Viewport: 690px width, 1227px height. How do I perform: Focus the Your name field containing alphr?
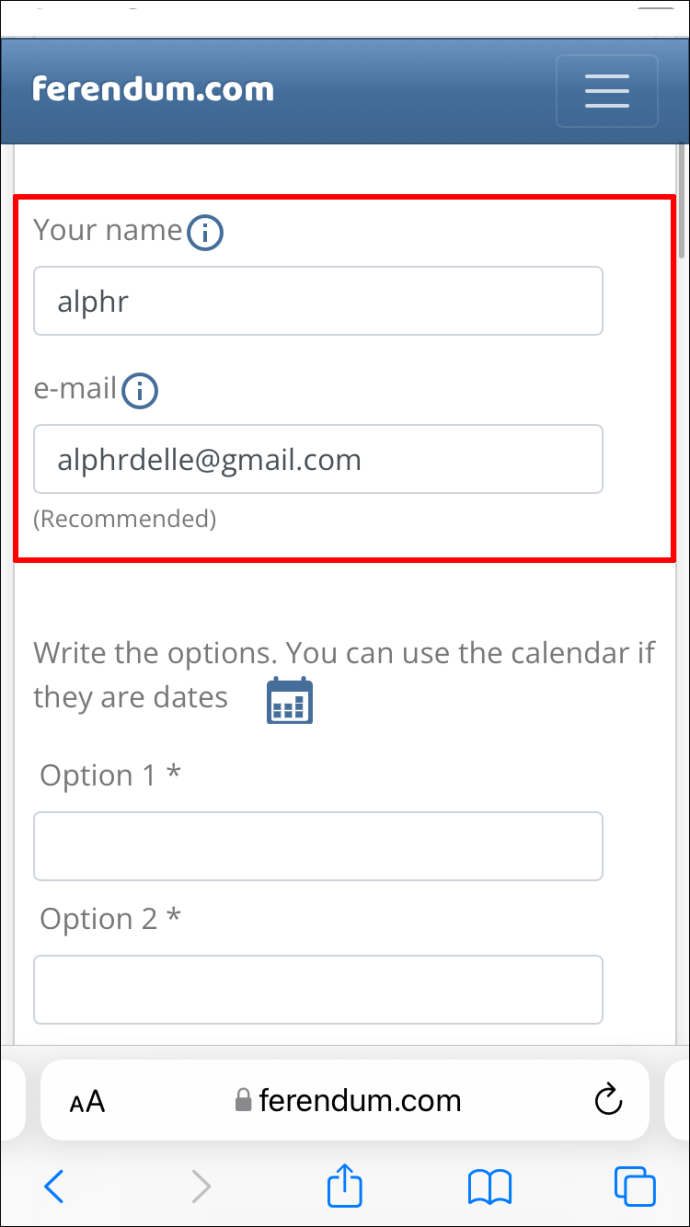pos(318,301)
